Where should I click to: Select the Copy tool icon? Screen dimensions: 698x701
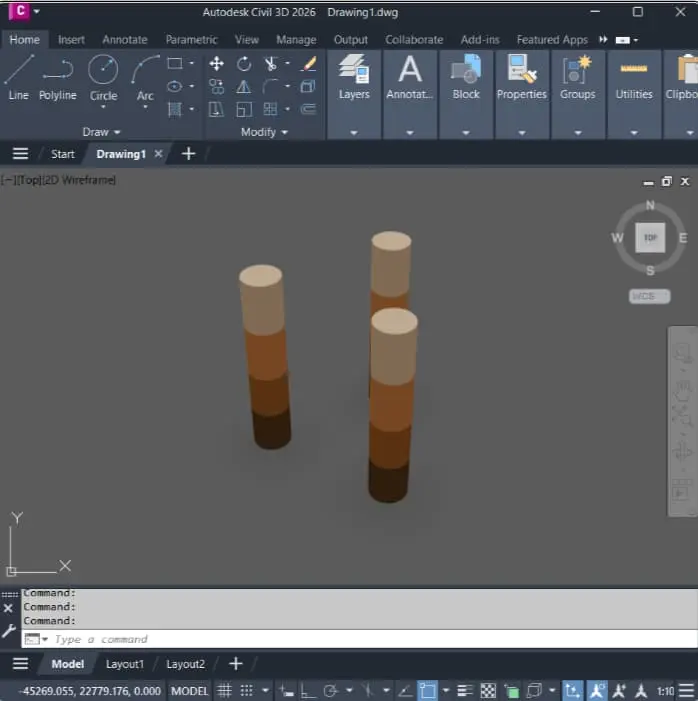pos(216,86)
